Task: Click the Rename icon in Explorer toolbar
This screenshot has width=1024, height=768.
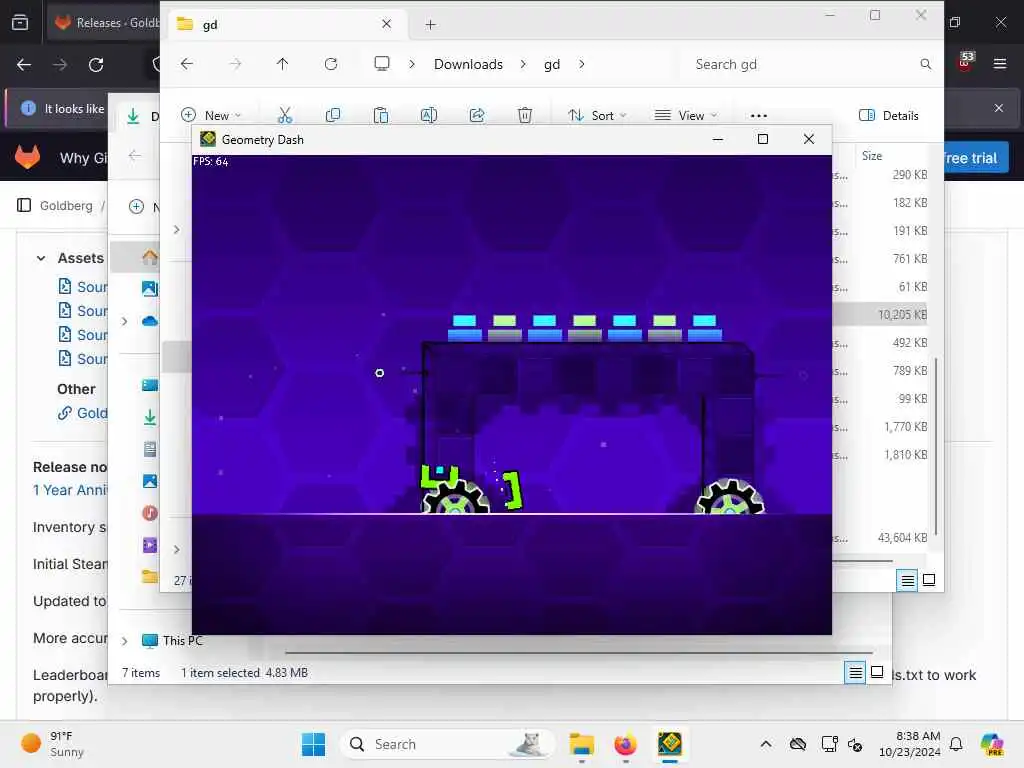Action: click(428, 116)
